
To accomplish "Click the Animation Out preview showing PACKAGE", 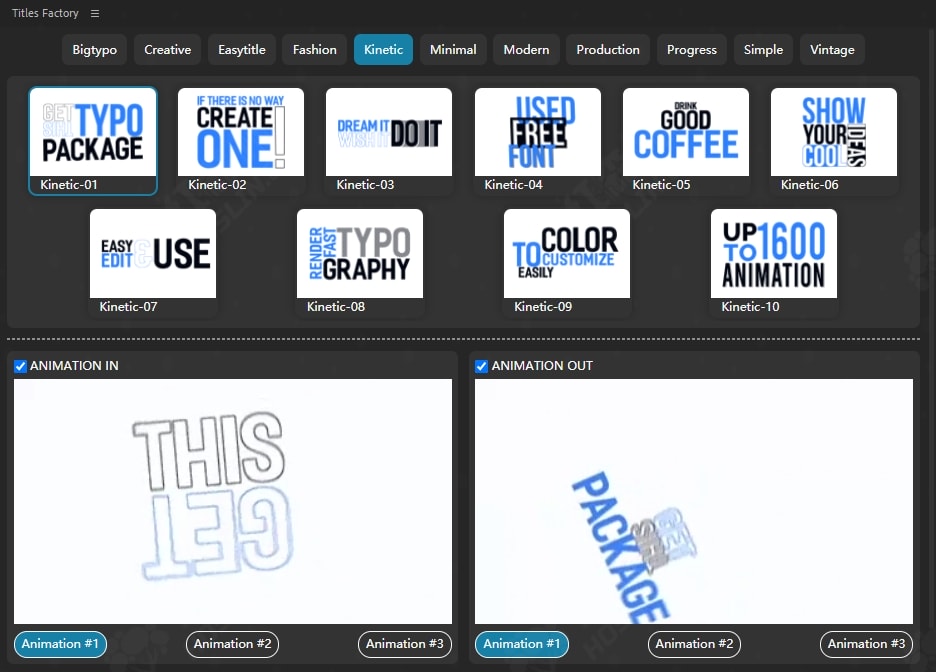I will point(694,501).
